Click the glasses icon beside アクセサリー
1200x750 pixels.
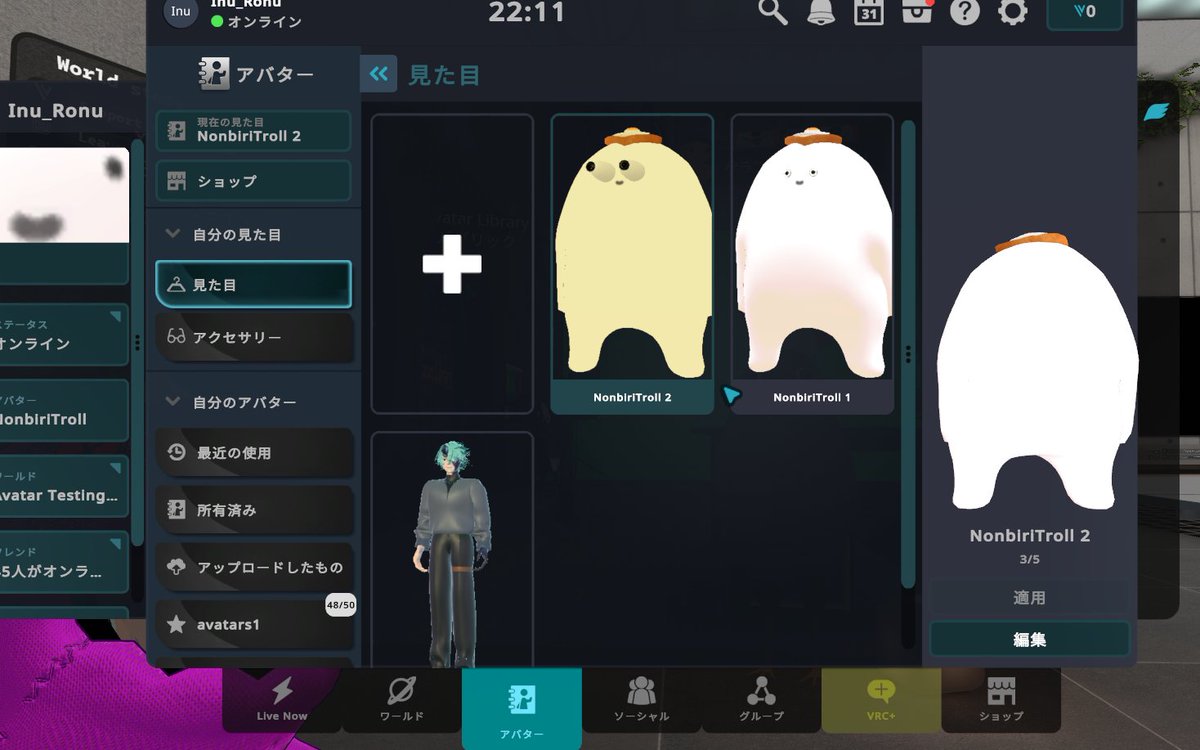[176, 338]
